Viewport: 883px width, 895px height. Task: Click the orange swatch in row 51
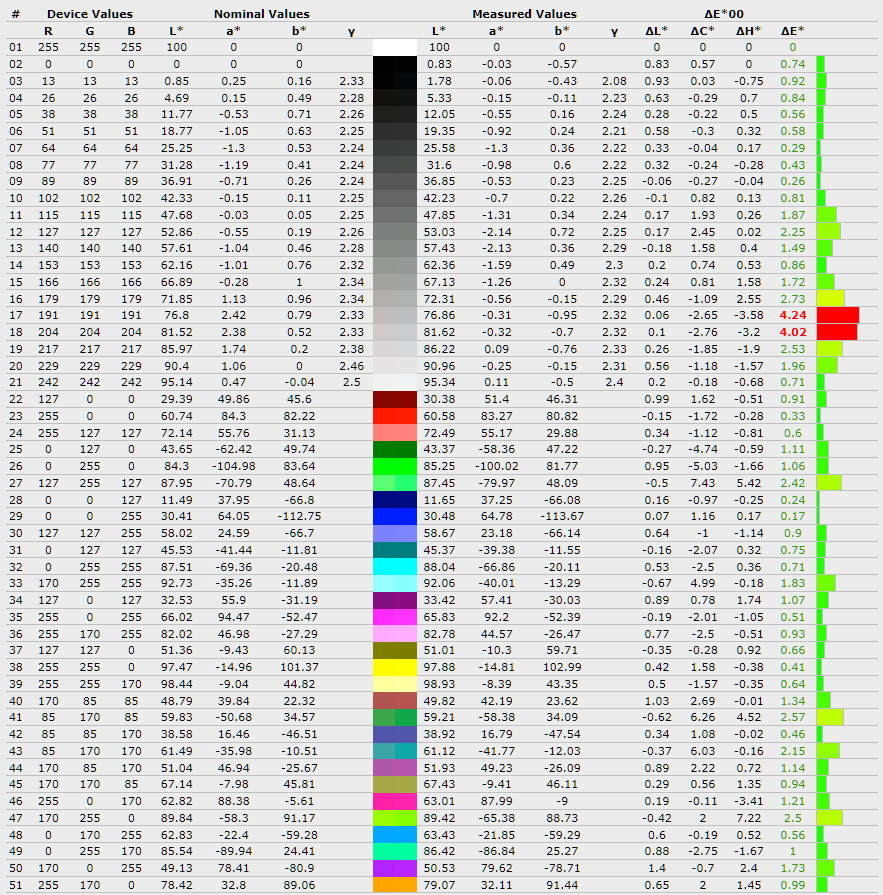[x=394, y=884]
